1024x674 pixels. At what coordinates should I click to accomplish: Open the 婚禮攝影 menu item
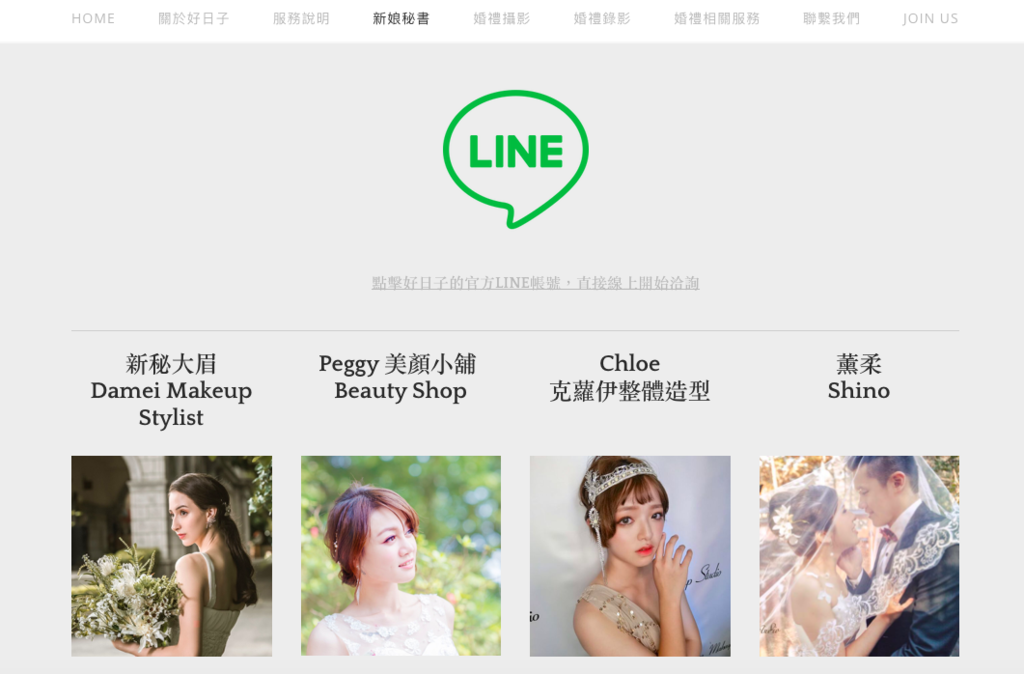[x=502, y=18]
